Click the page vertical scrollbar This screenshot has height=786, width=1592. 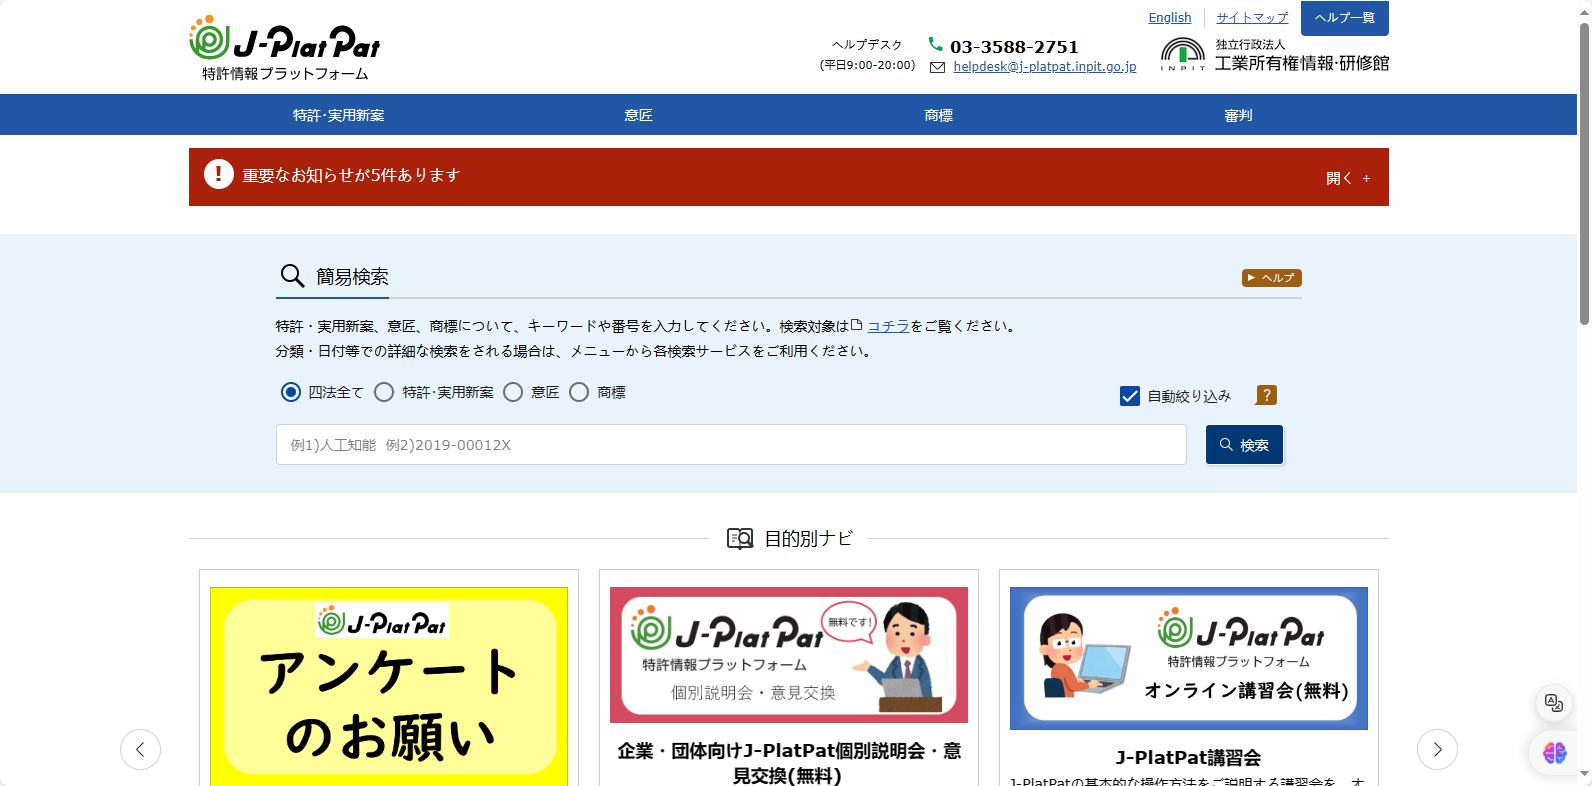tap(1584, 174)
